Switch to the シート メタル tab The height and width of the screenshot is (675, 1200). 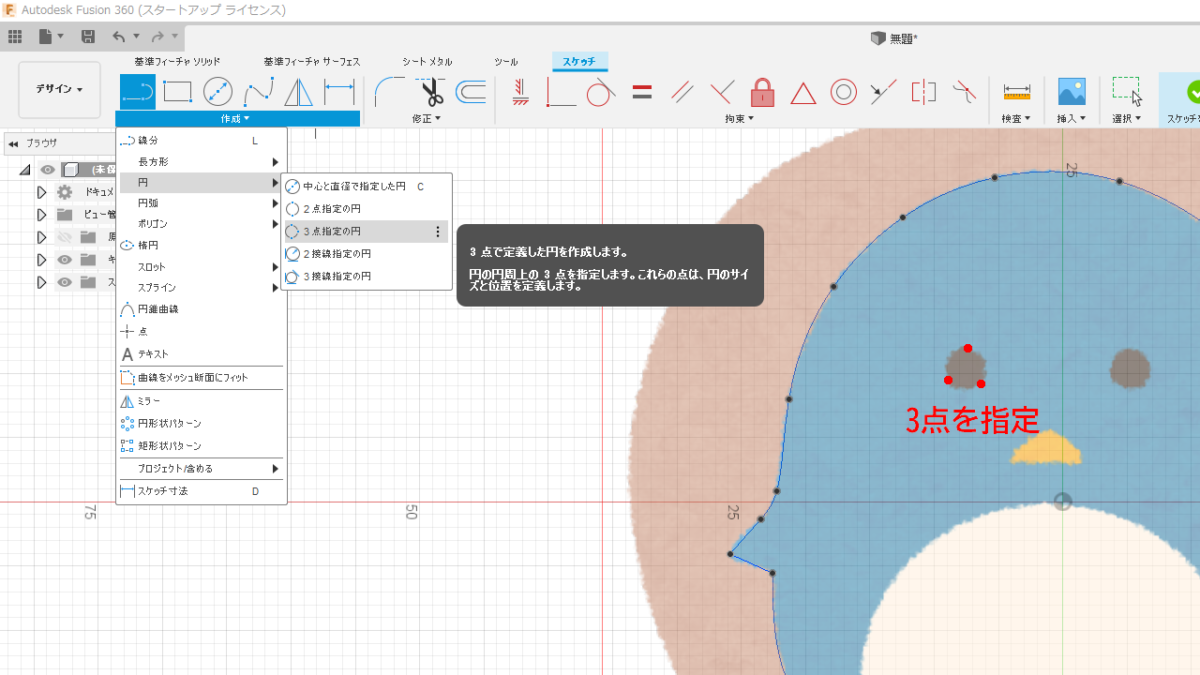[x=427, y=62]
